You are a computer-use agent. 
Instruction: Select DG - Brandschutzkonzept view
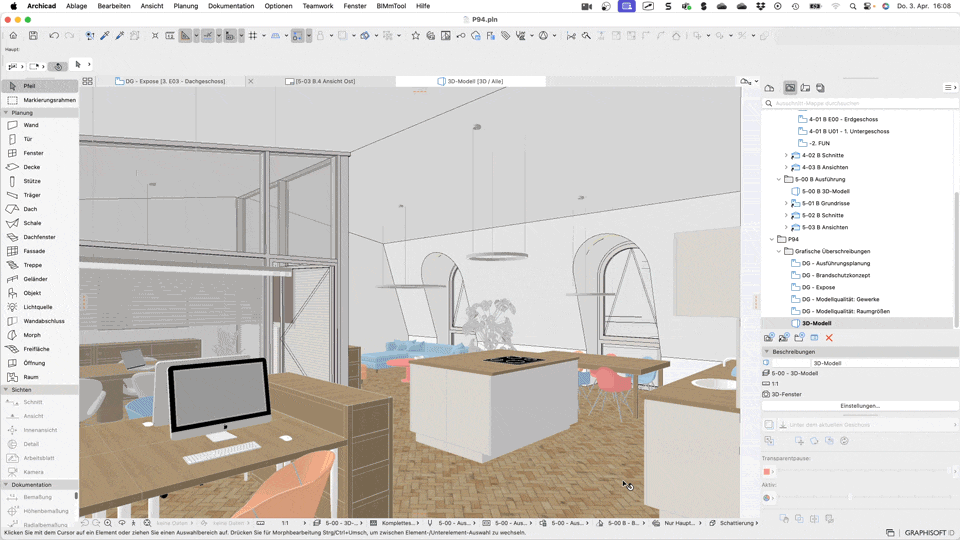[836, 276]
